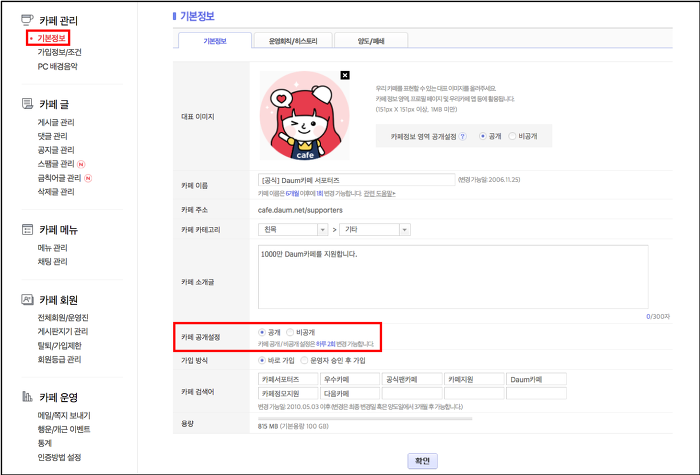
Task: Open the 친목 category dropdown
Action: 293,229
